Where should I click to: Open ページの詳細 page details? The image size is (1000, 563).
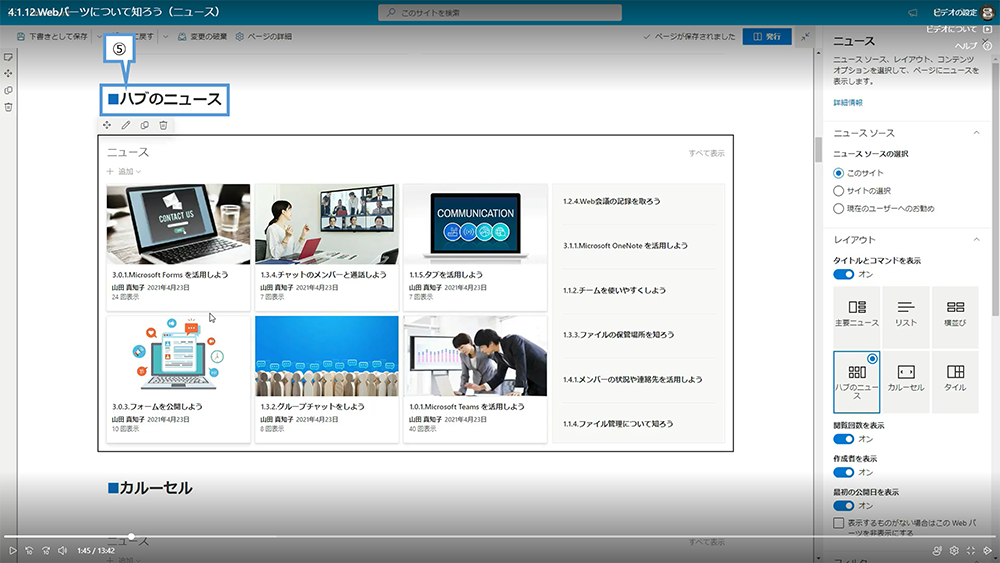pyautogui.click(x=263, y=36)
